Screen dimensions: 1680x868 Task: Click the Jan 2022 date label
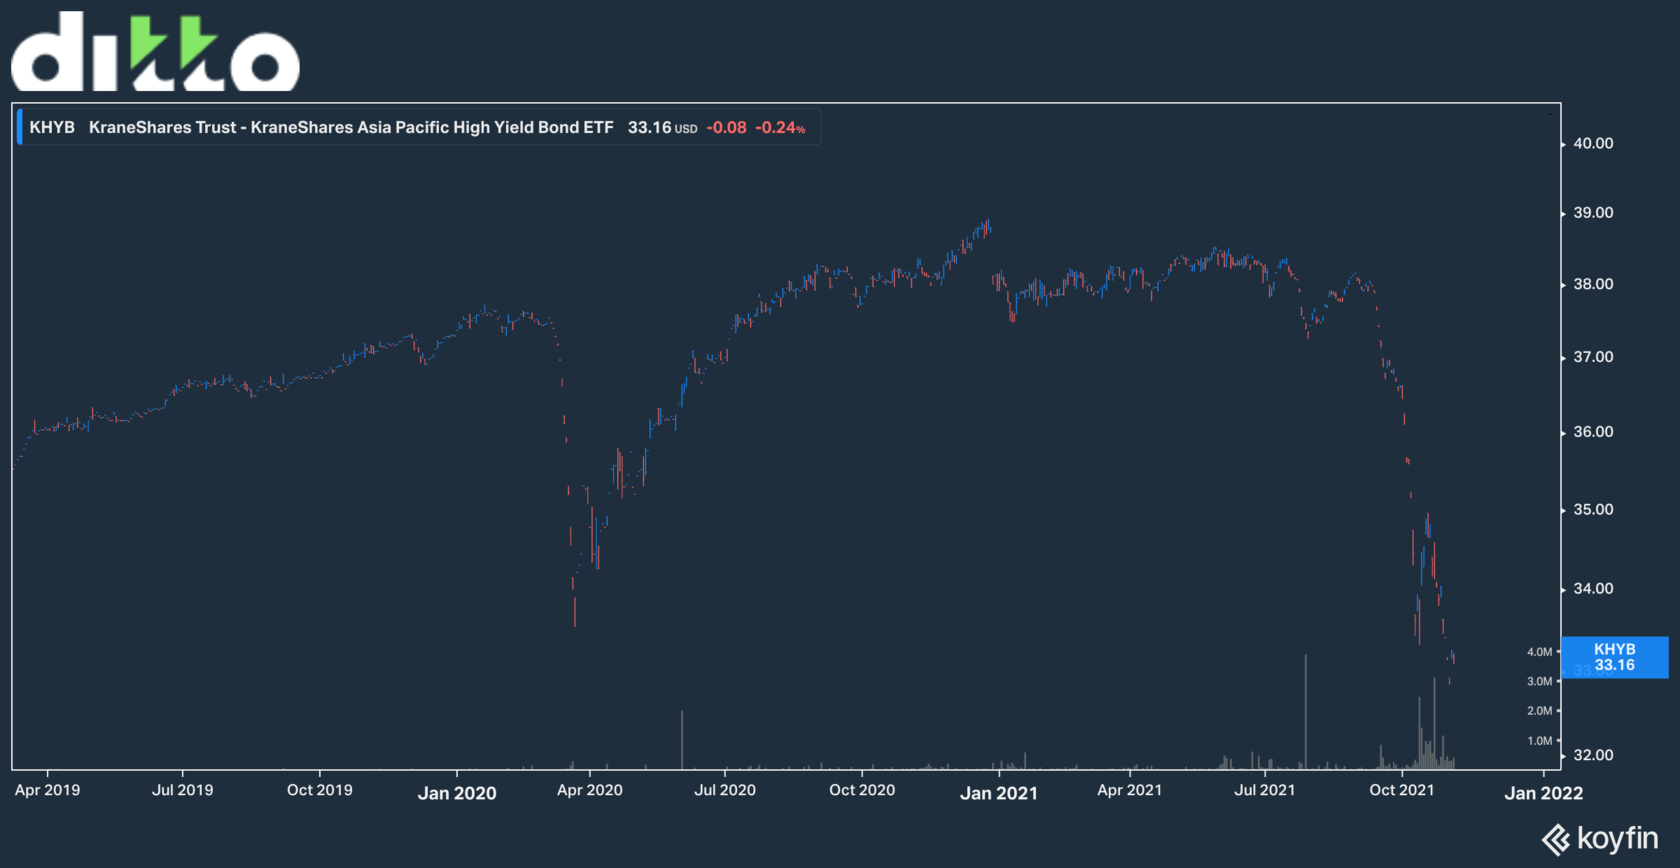coord(1544,793)
